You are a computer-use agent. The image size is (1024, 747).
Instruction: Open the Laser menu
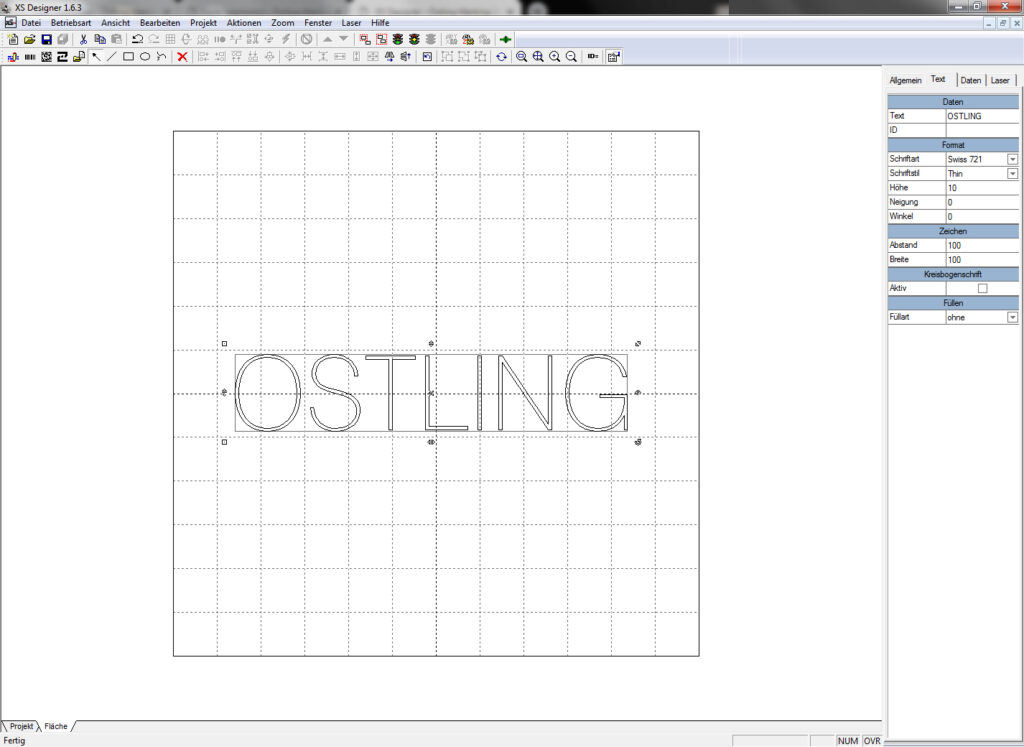pos(352,22)
